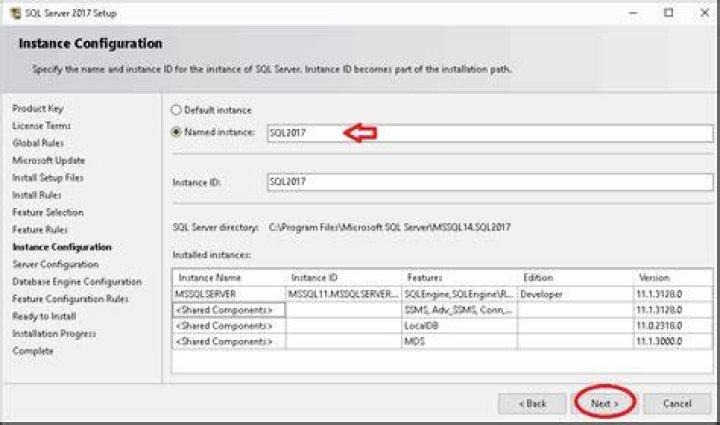Click the Instance Name column header
Screen dimensions: 720x425
pos(229,278)
